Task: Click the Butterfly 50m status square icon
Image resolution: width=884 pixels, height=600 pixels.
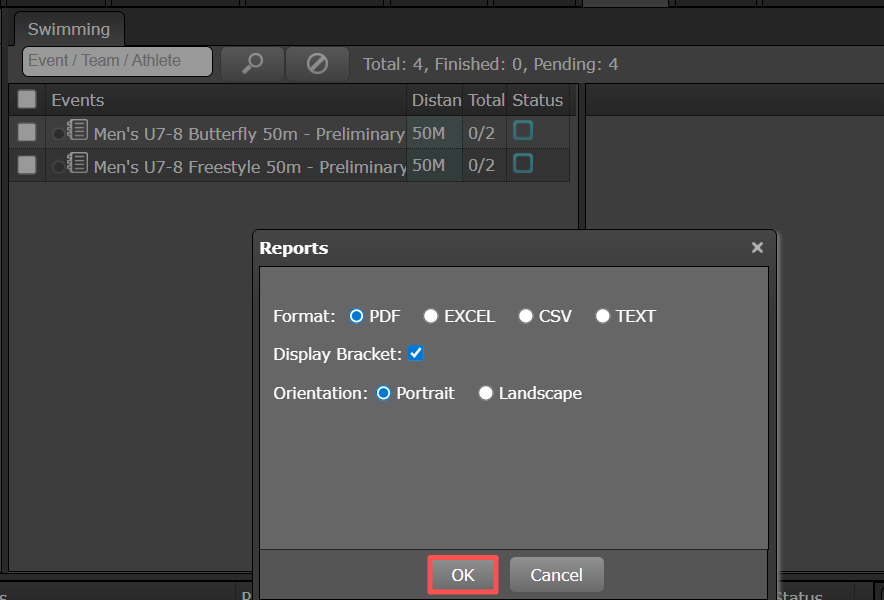Action: 523,130
